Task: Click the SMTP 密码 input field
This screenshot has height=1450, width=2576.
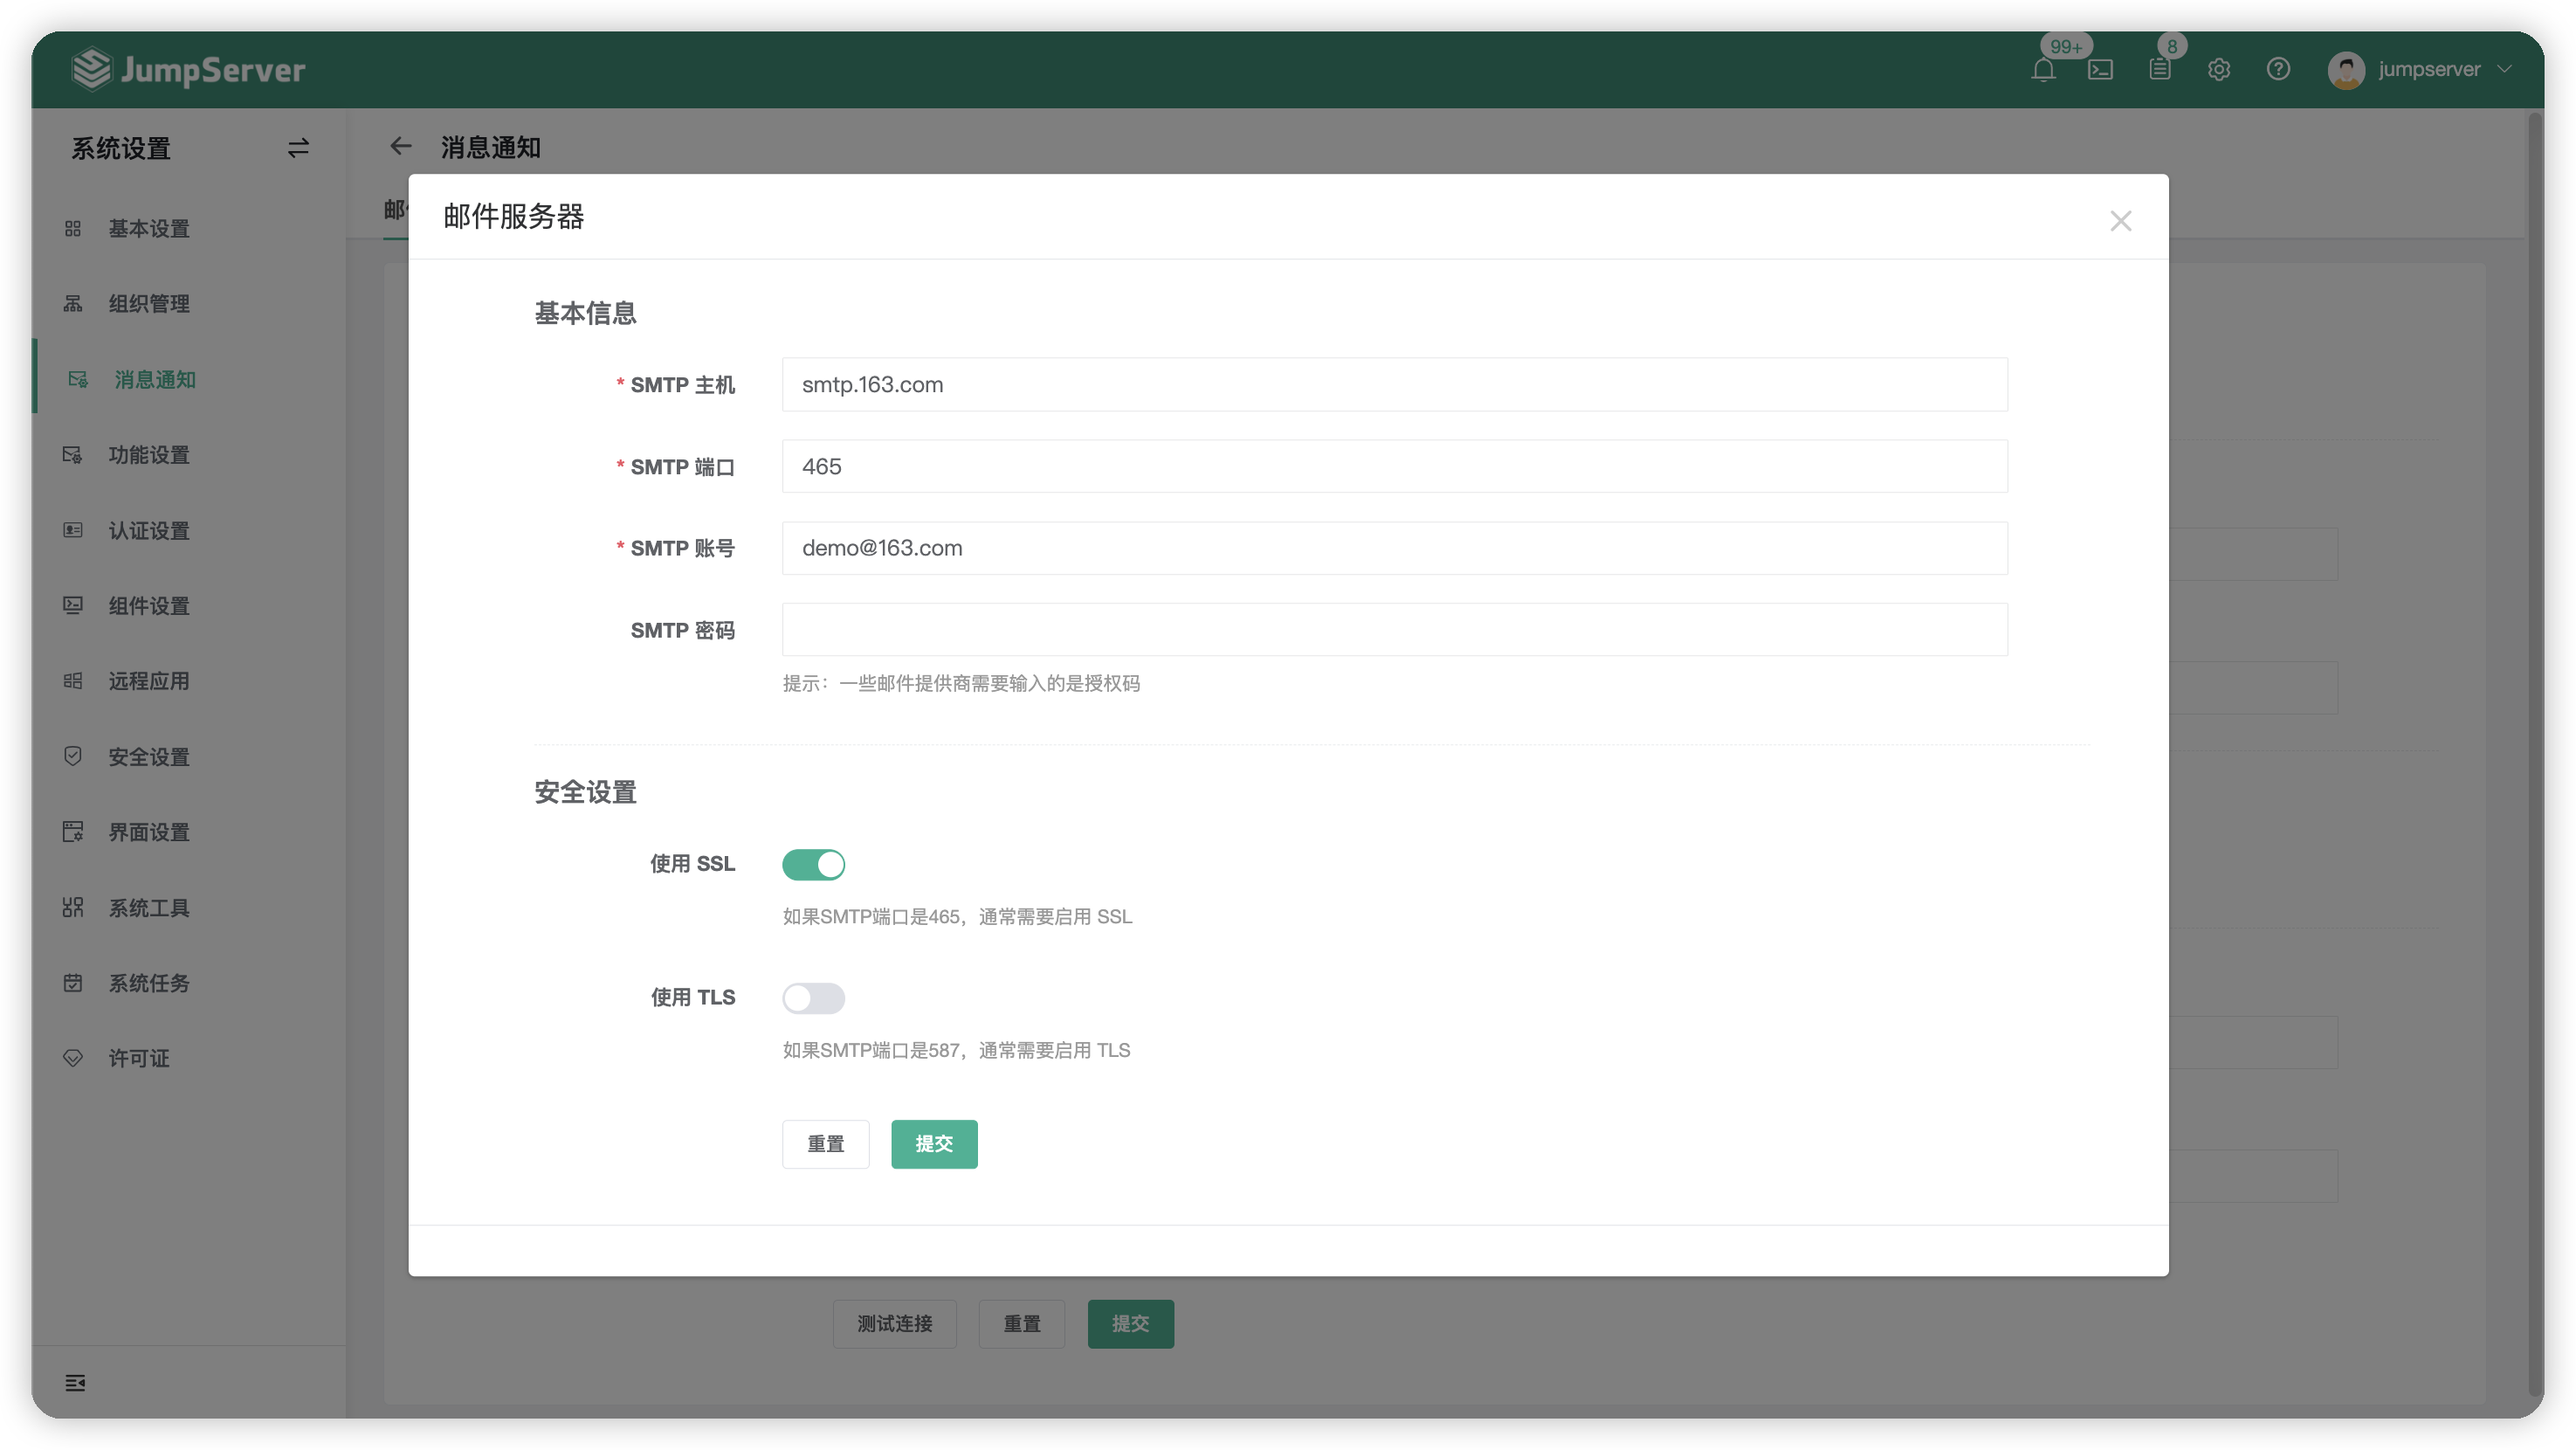Action: (1394, 630)
